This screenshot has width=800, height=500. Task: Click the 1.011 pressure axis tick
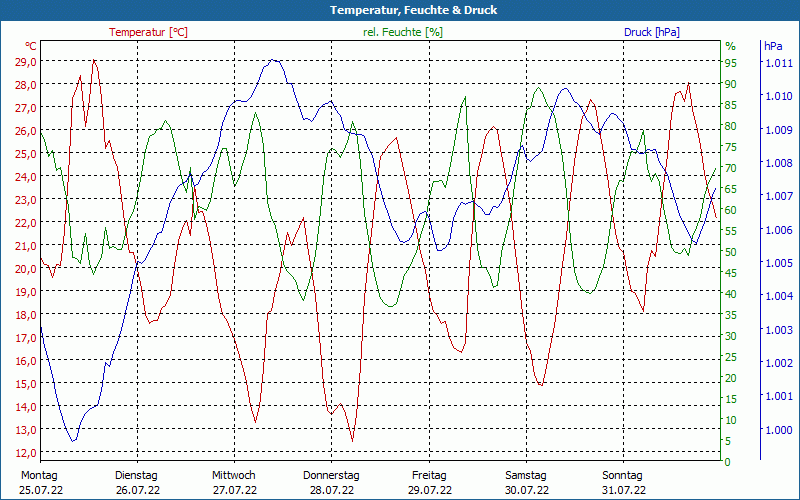coord(777,63)
